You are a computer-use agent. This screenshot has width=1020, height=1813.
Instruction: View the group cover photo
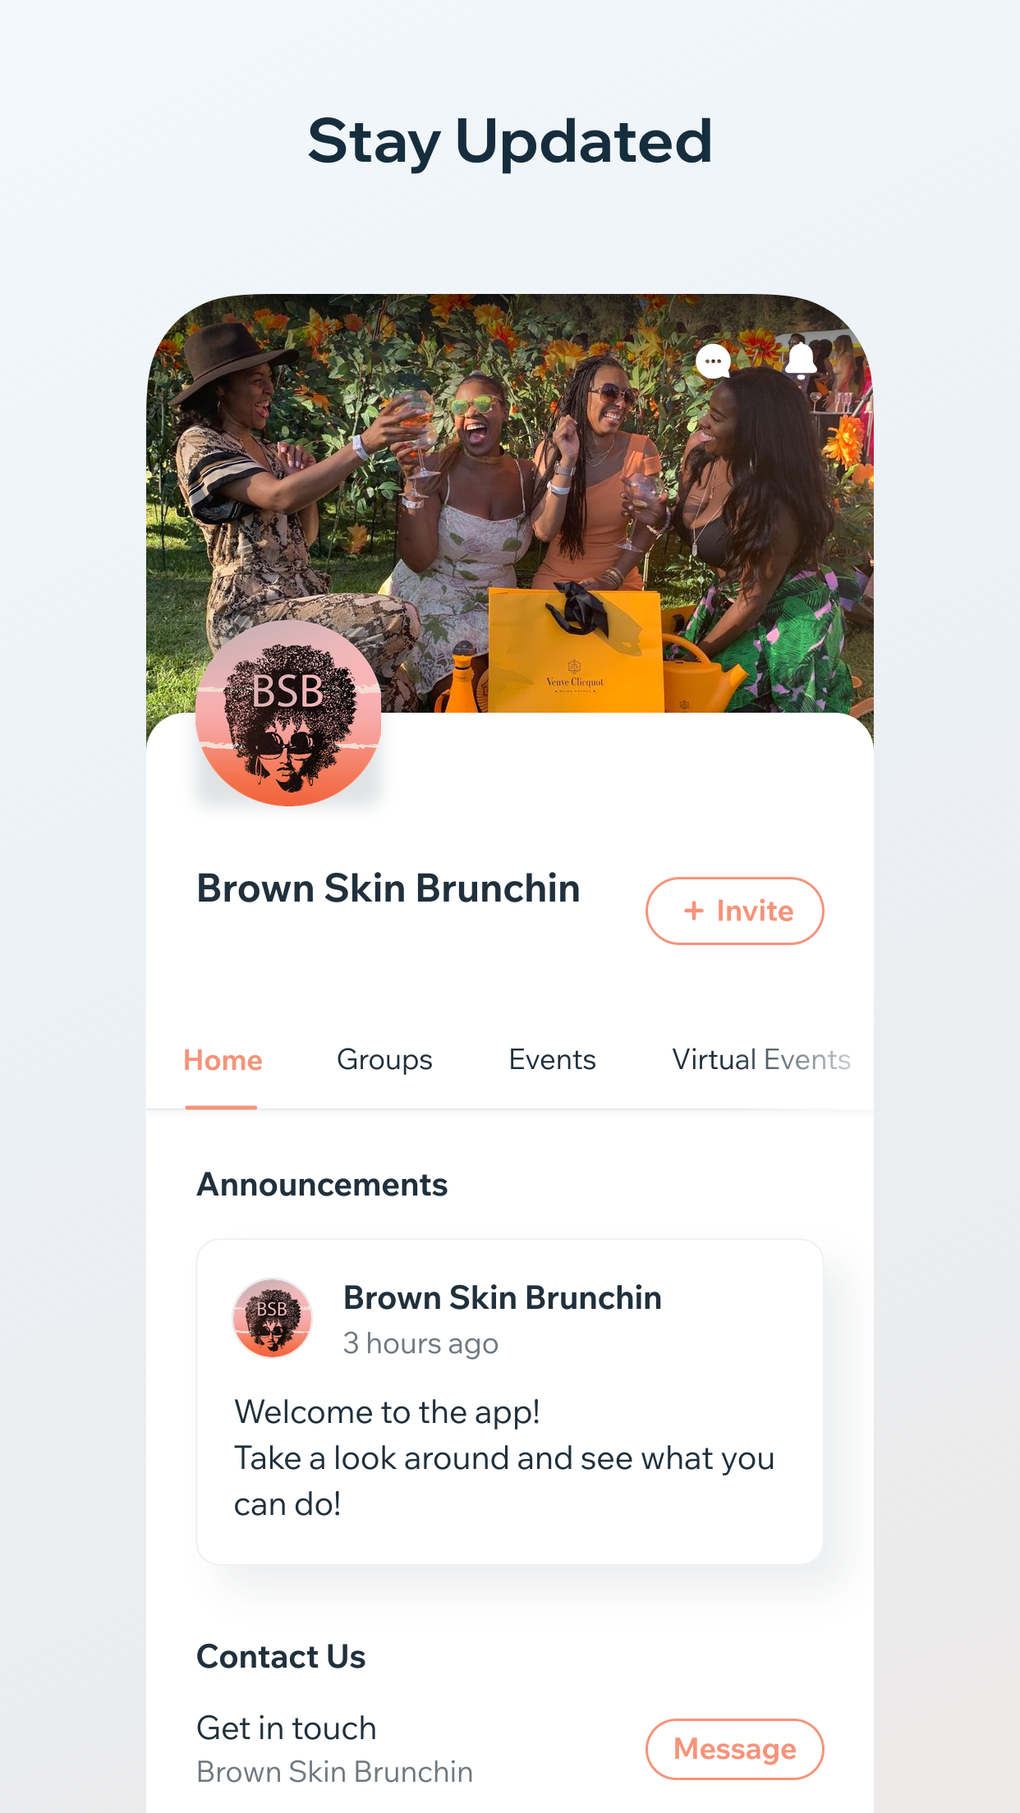point(510,503)
